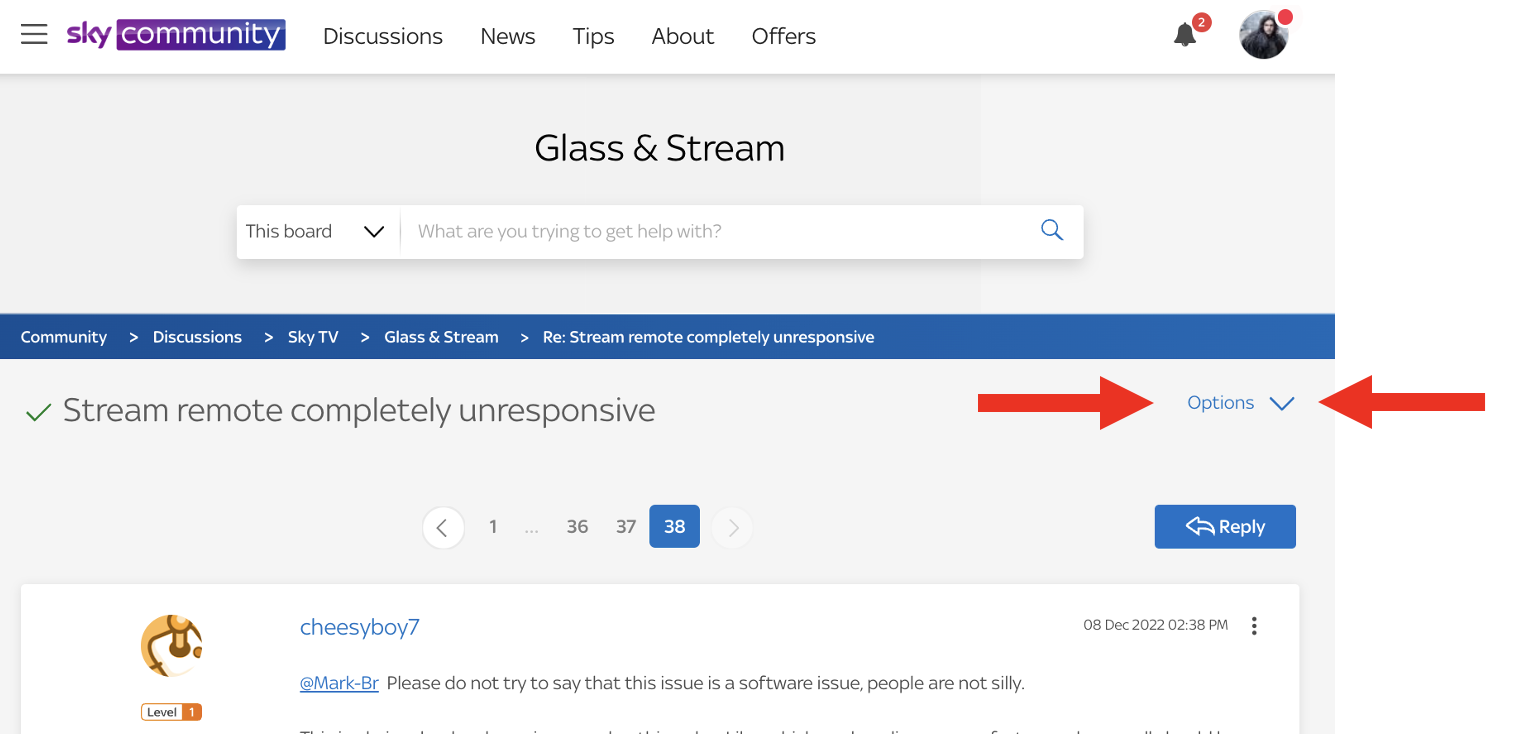This screenshot has width=1516, height=734.
Task: Select page 38 in the pagination
Action: [674, 526]
